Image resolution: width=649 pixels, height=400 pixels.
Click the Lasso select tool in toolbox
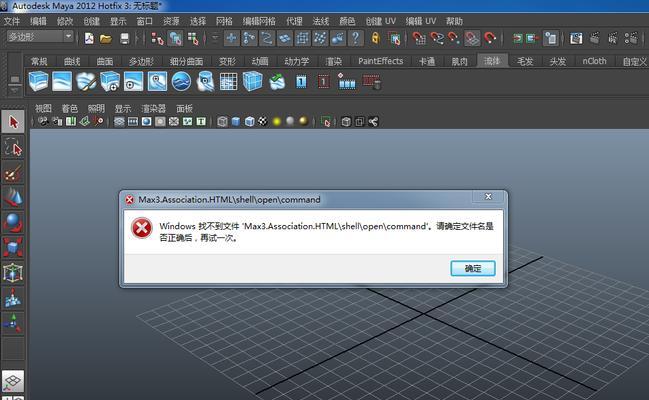(x=13, y=147)
